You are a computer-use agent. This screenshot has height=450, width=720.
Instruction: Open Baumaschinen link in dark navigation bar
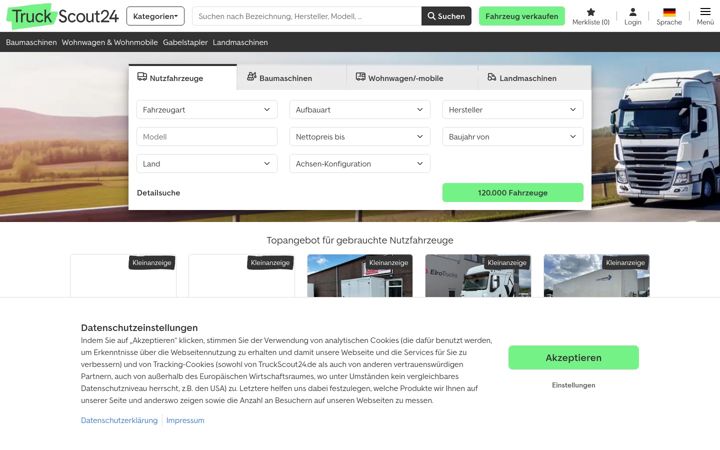31,42
